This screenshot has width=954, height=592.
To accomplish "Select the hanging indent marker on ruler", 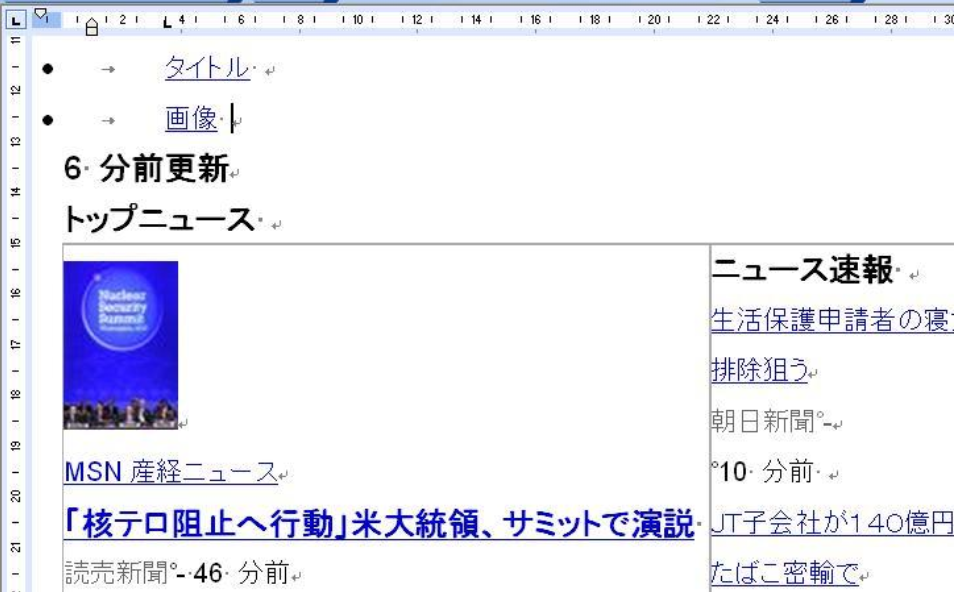I will tap(91, 28).
